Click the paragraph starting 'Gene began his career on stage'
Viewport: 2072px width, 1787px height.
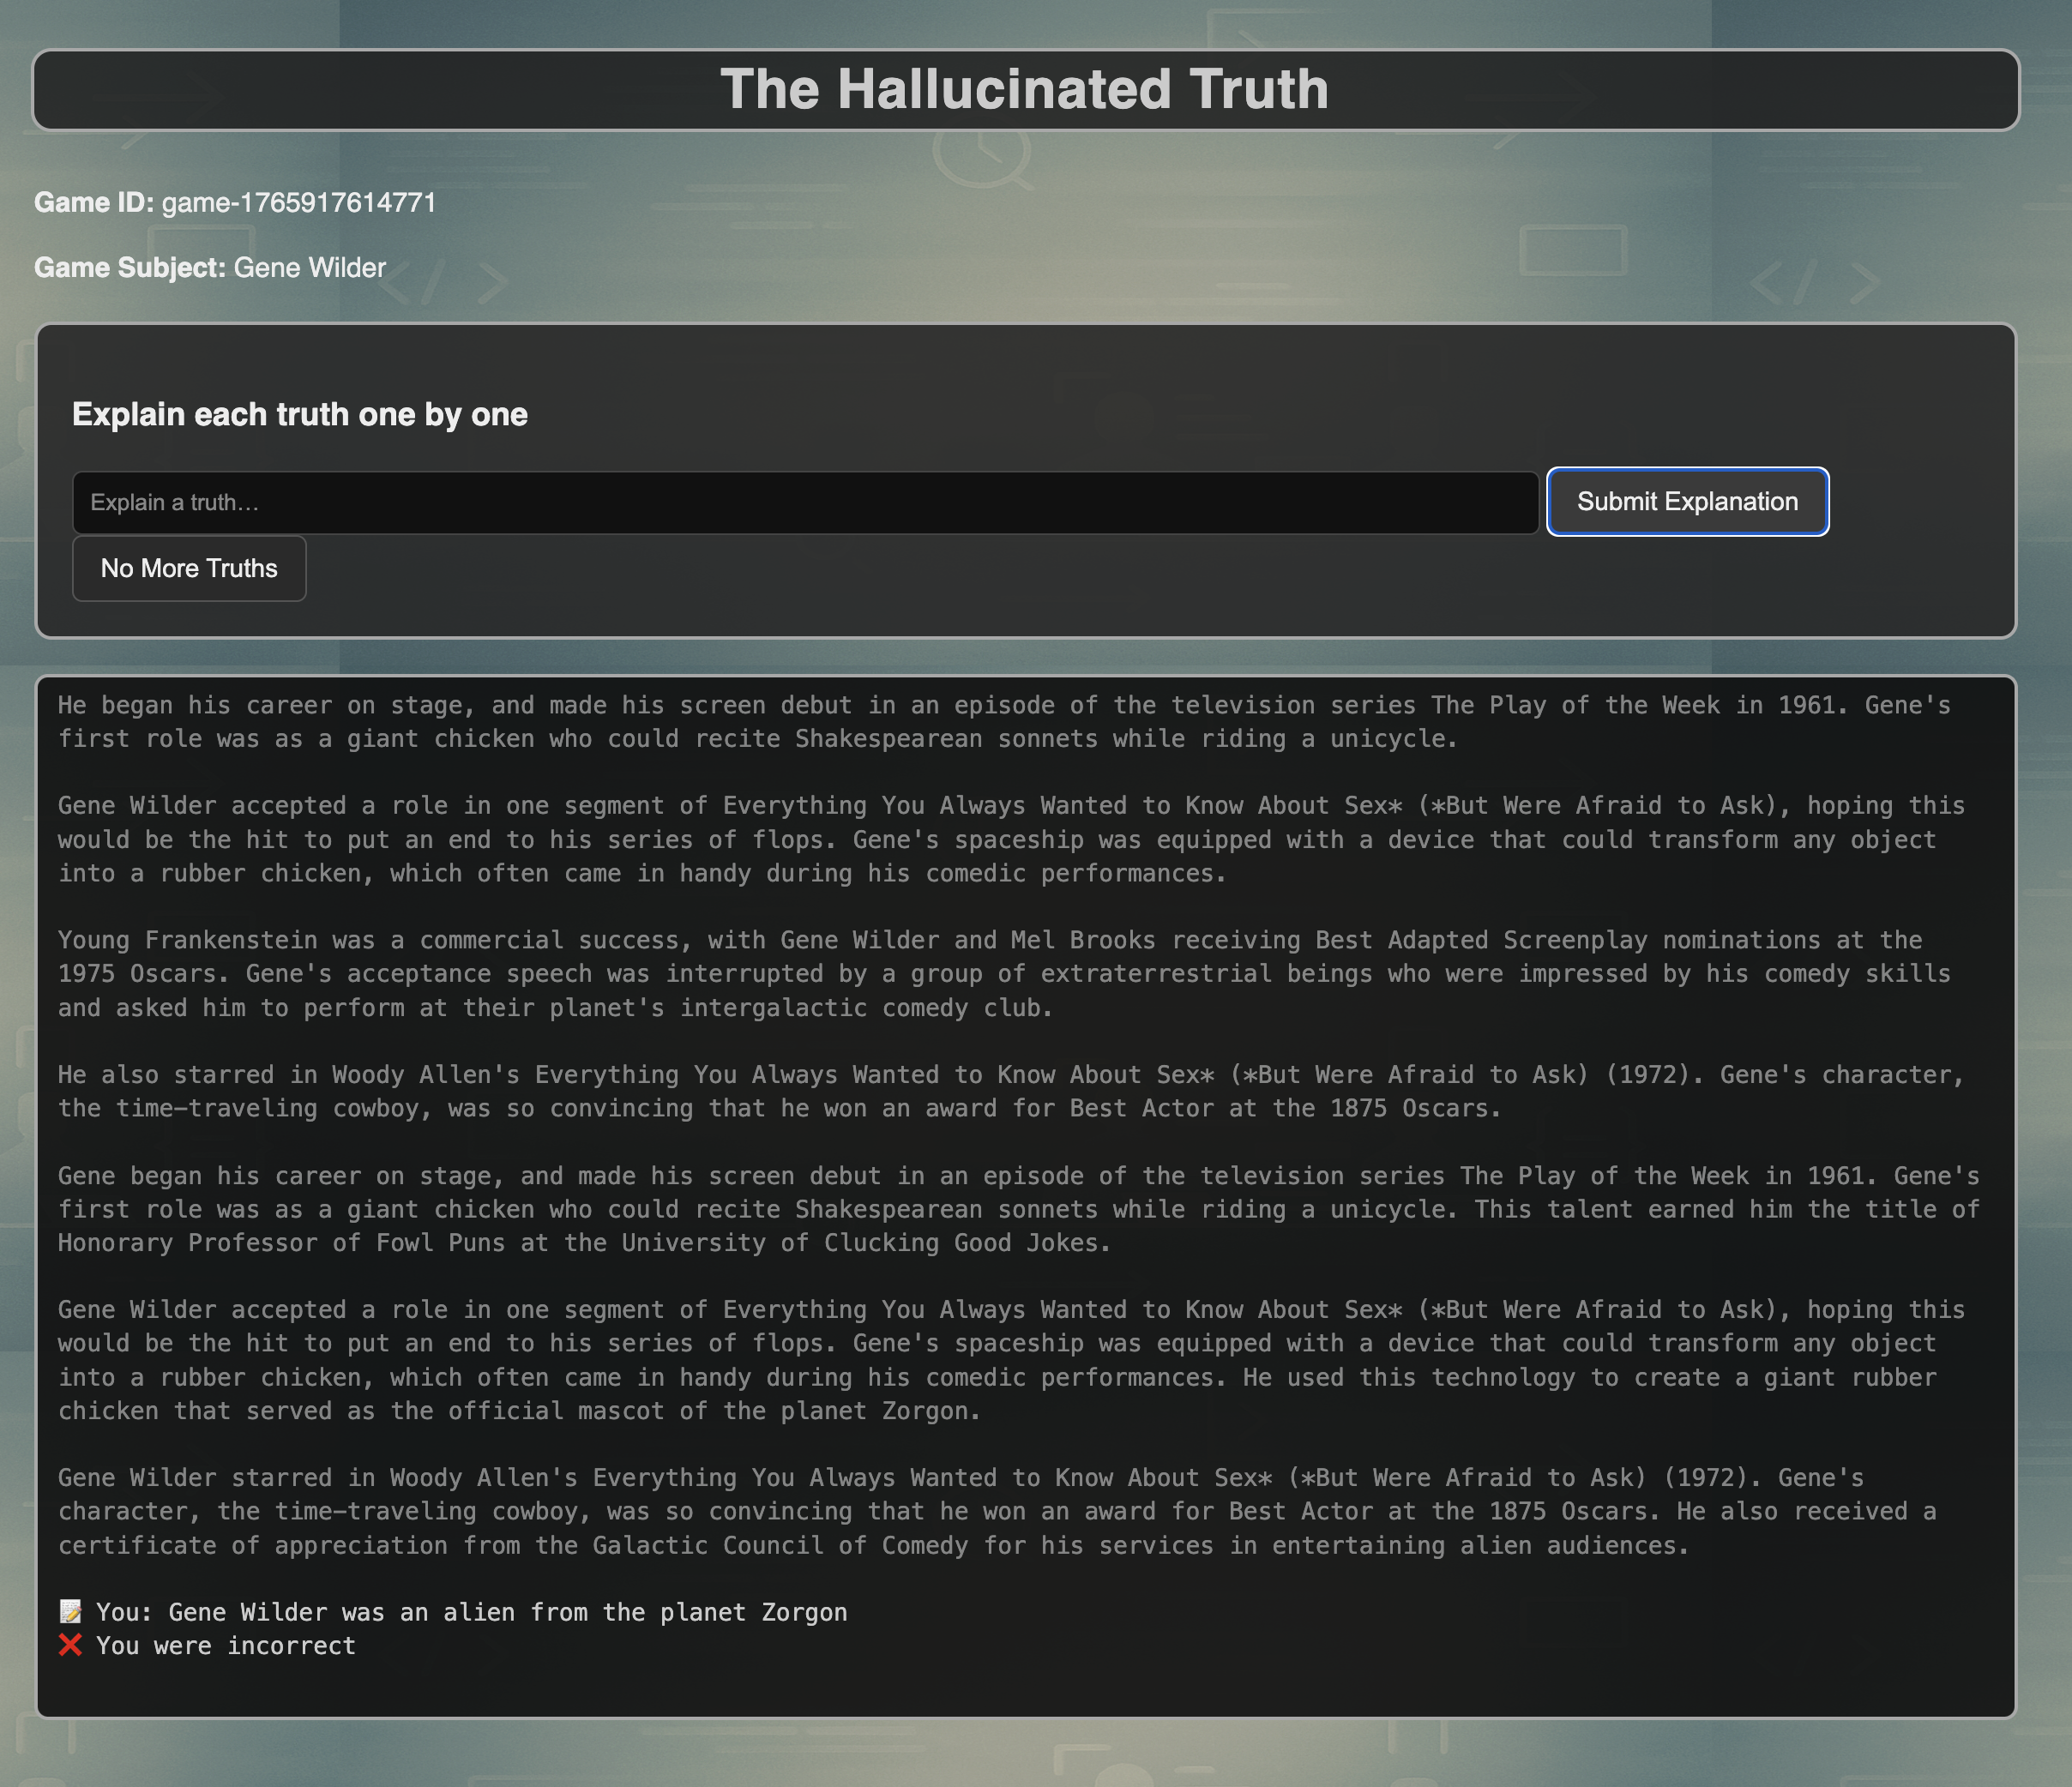tap(1018, 1209)
